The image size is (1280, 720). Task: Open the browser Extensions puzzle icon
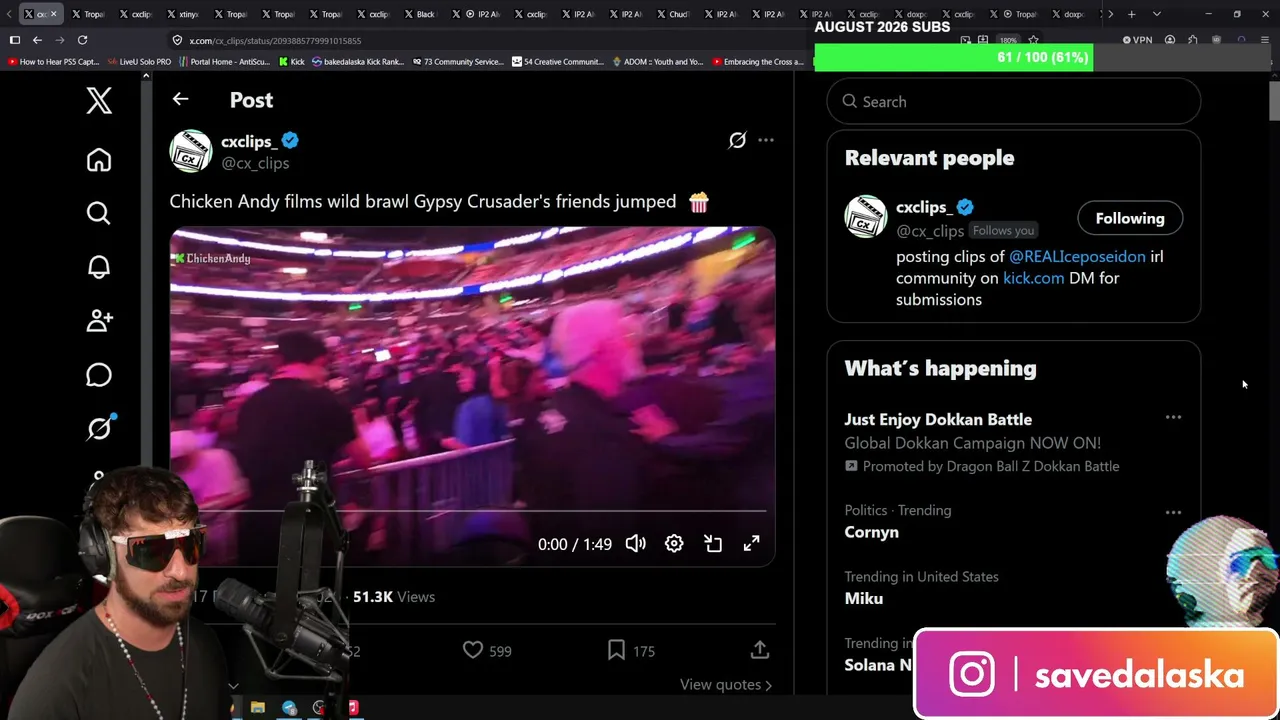pyautogui.click(x=1193, y=40)
